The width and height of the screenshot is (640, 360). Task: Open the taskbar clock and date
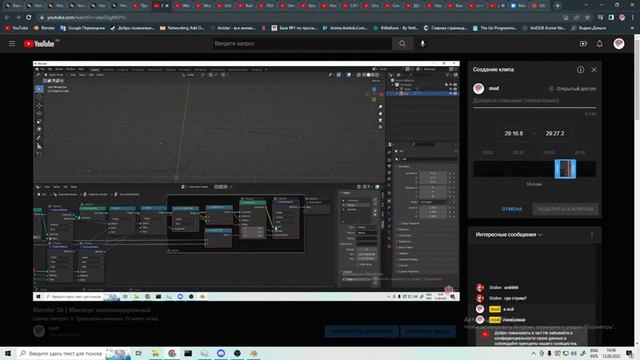(611, 353)
